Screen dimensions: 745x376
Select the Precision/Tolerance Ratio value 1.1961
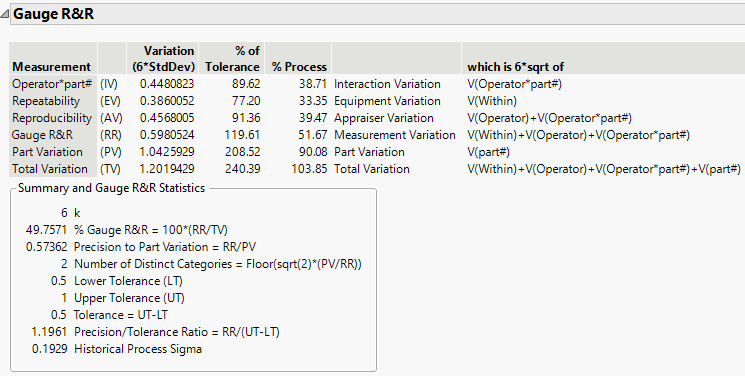pos(49,332)
